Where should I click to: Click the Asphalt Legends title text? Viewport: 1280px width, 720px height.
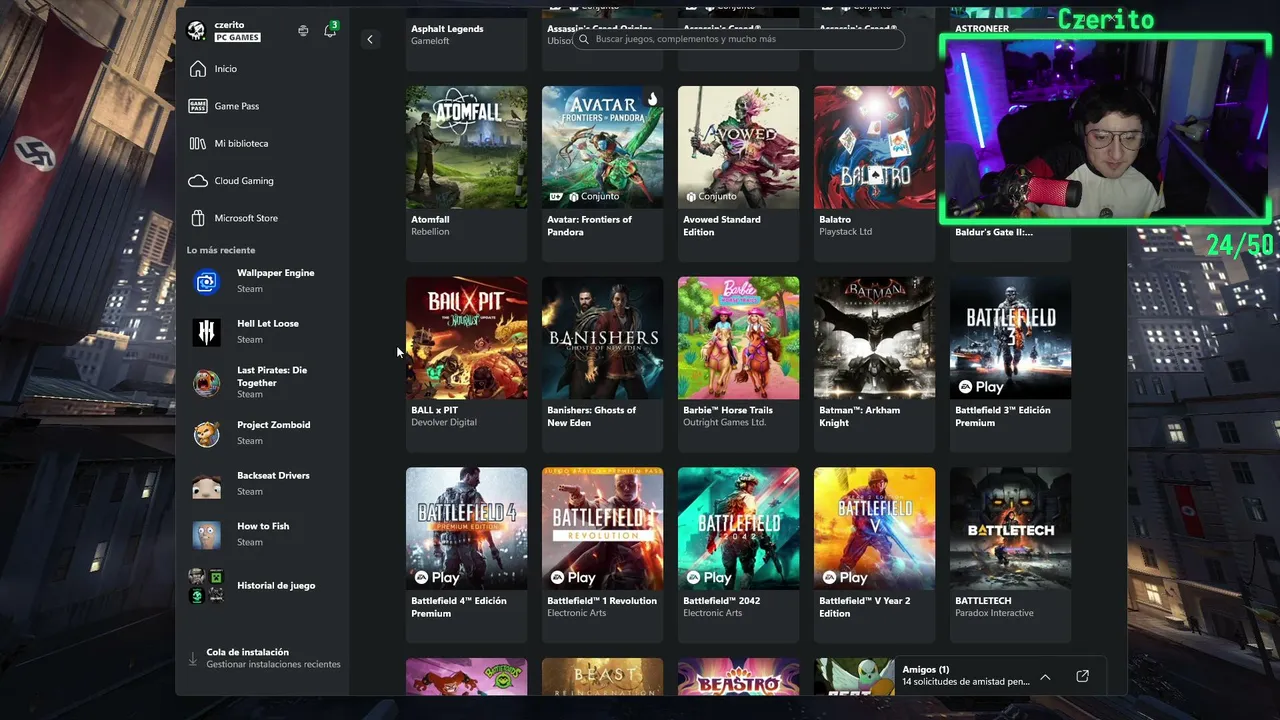447,29
